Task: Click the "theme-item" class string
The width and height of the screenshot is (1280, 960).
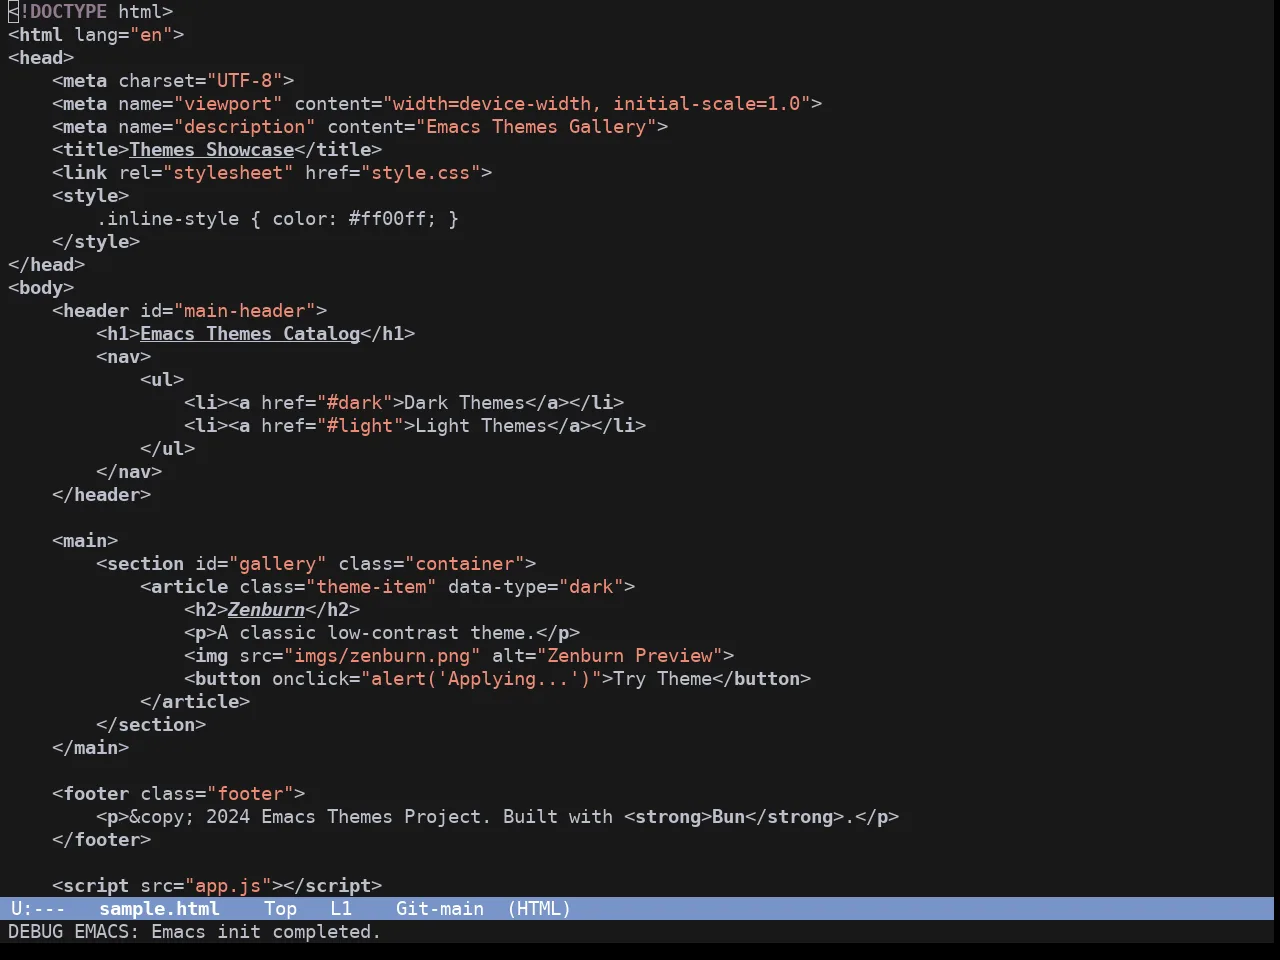Action: click(x=371, y=587)
